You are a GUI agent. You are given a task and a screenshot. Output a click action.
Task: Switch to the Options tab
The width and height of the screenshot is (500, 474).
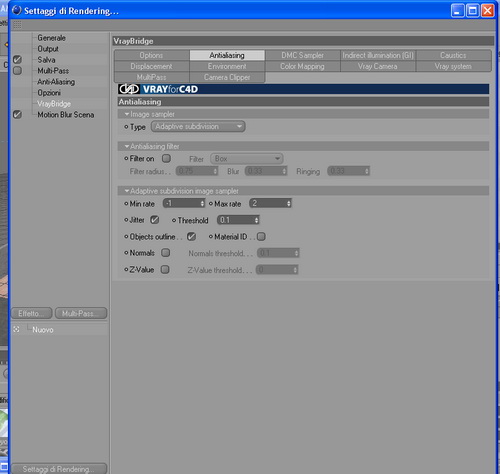152,55
